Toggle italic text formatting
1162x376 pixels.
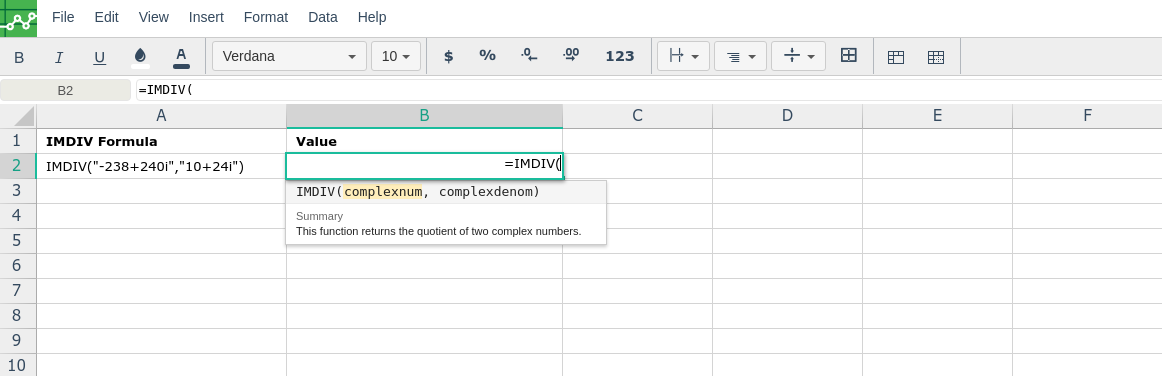(x=59, y=57)
